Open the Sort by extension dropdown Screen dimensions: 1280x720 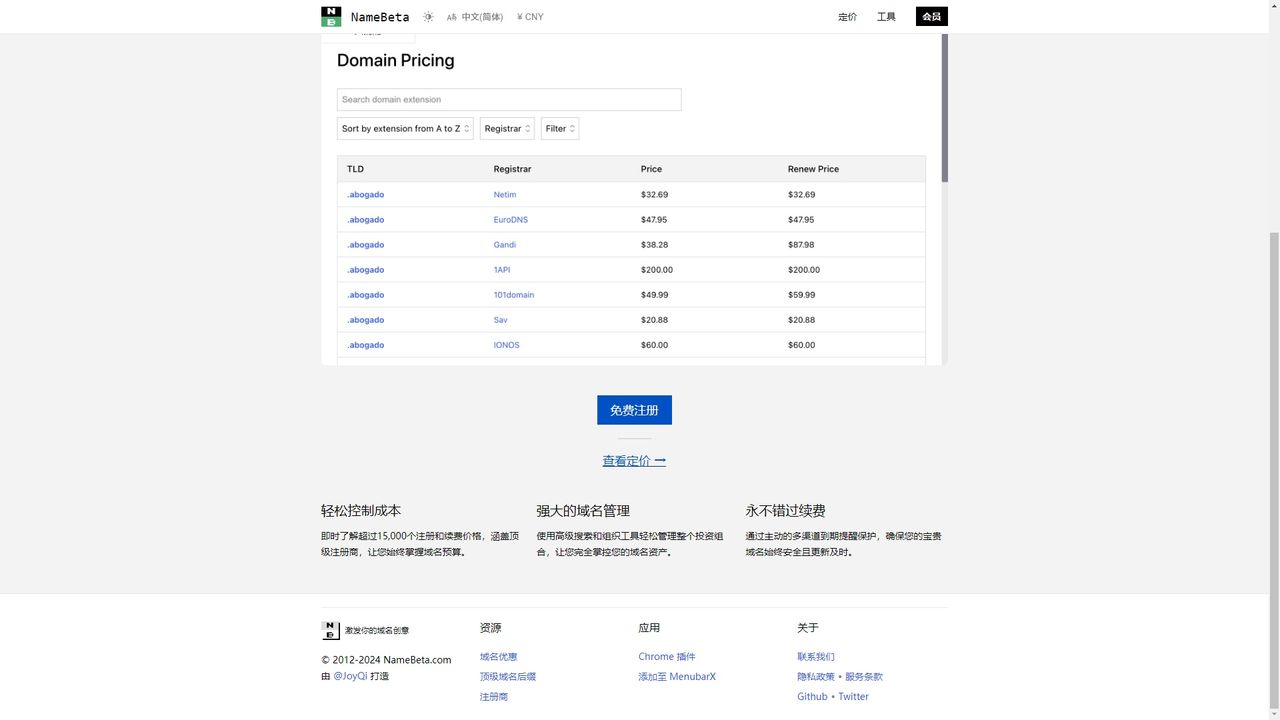405,128
